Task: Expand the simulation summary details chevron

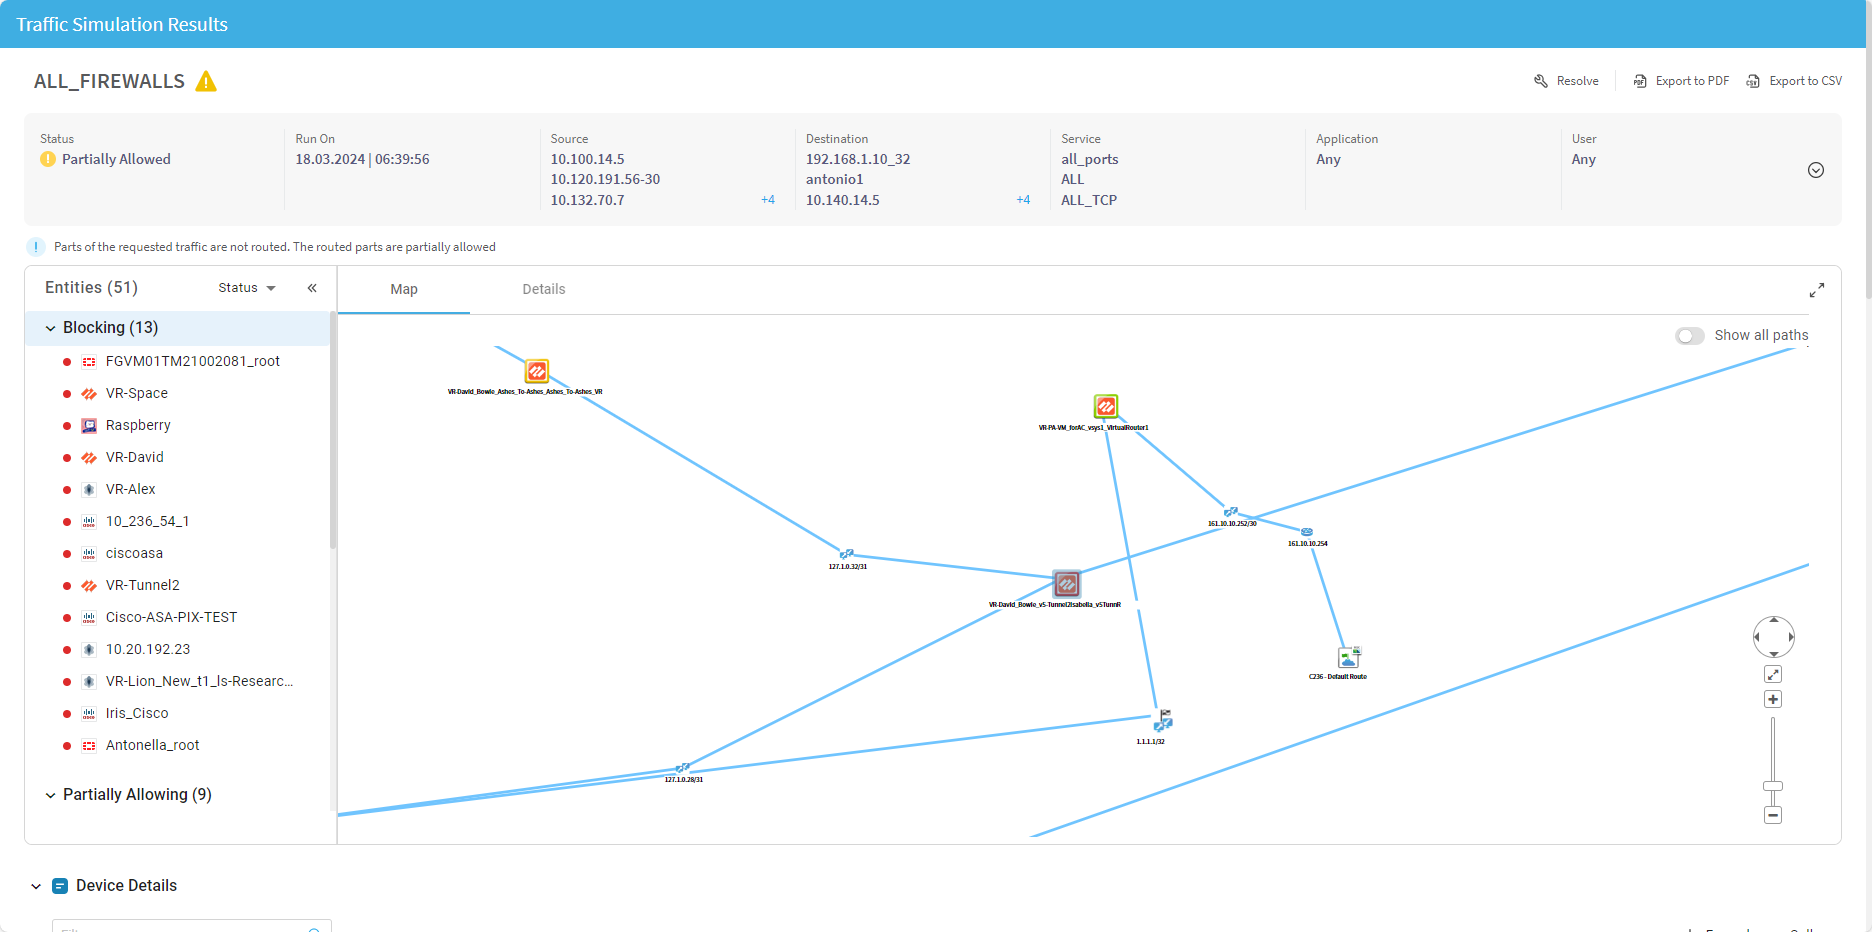Action: pos(1816,170)
